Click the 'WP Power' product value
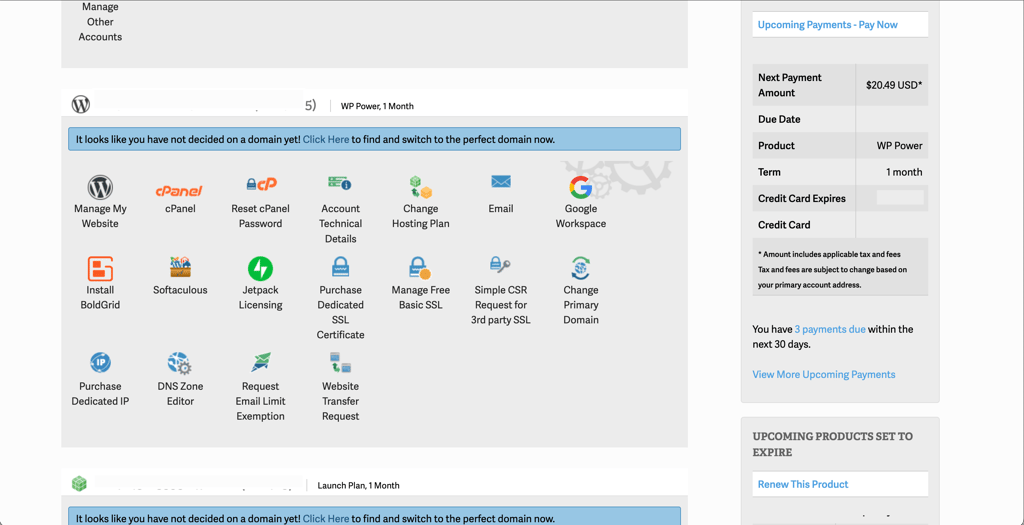The height and width of the screenshot is (525, 1024). point(899,146)
